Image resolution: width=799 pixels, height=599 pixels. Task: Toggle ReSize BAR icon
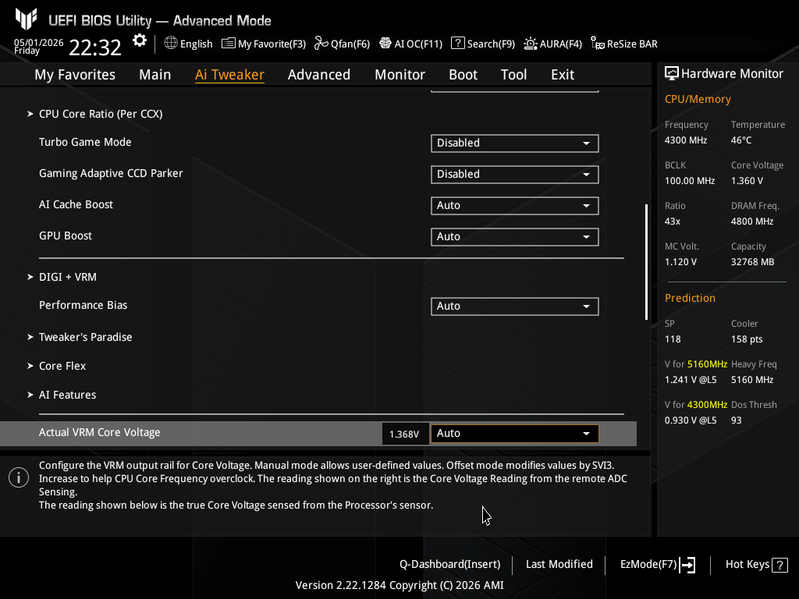click(x=597, y=43)
